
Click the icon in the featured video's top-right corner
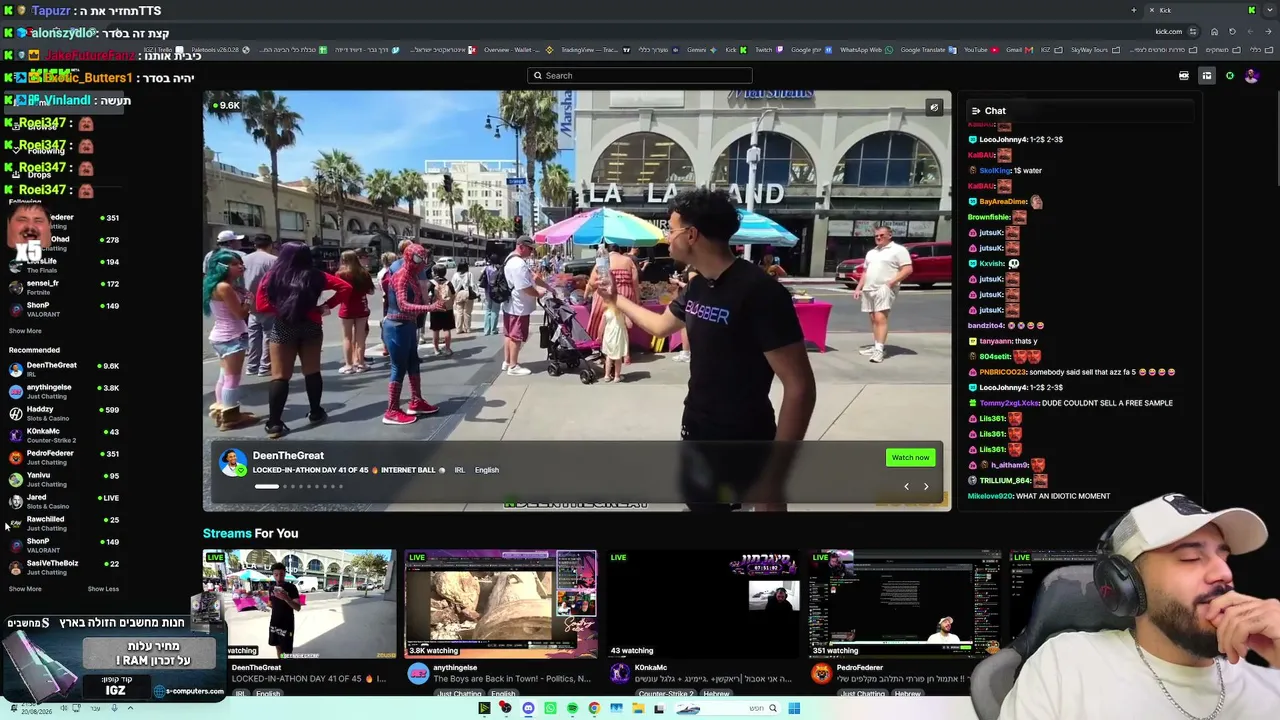(934, 107)
